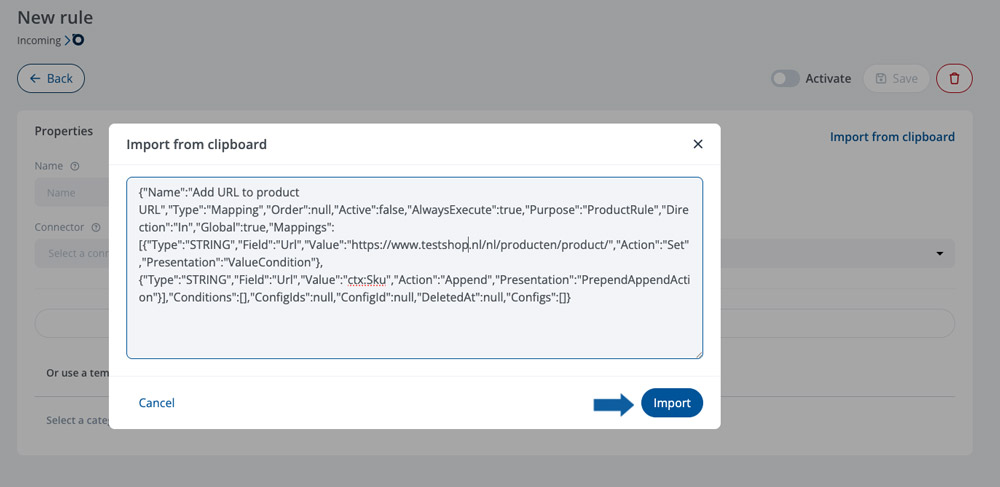
Task: Click the floppy disk icon on Save
Action: (x=881, y=78)
